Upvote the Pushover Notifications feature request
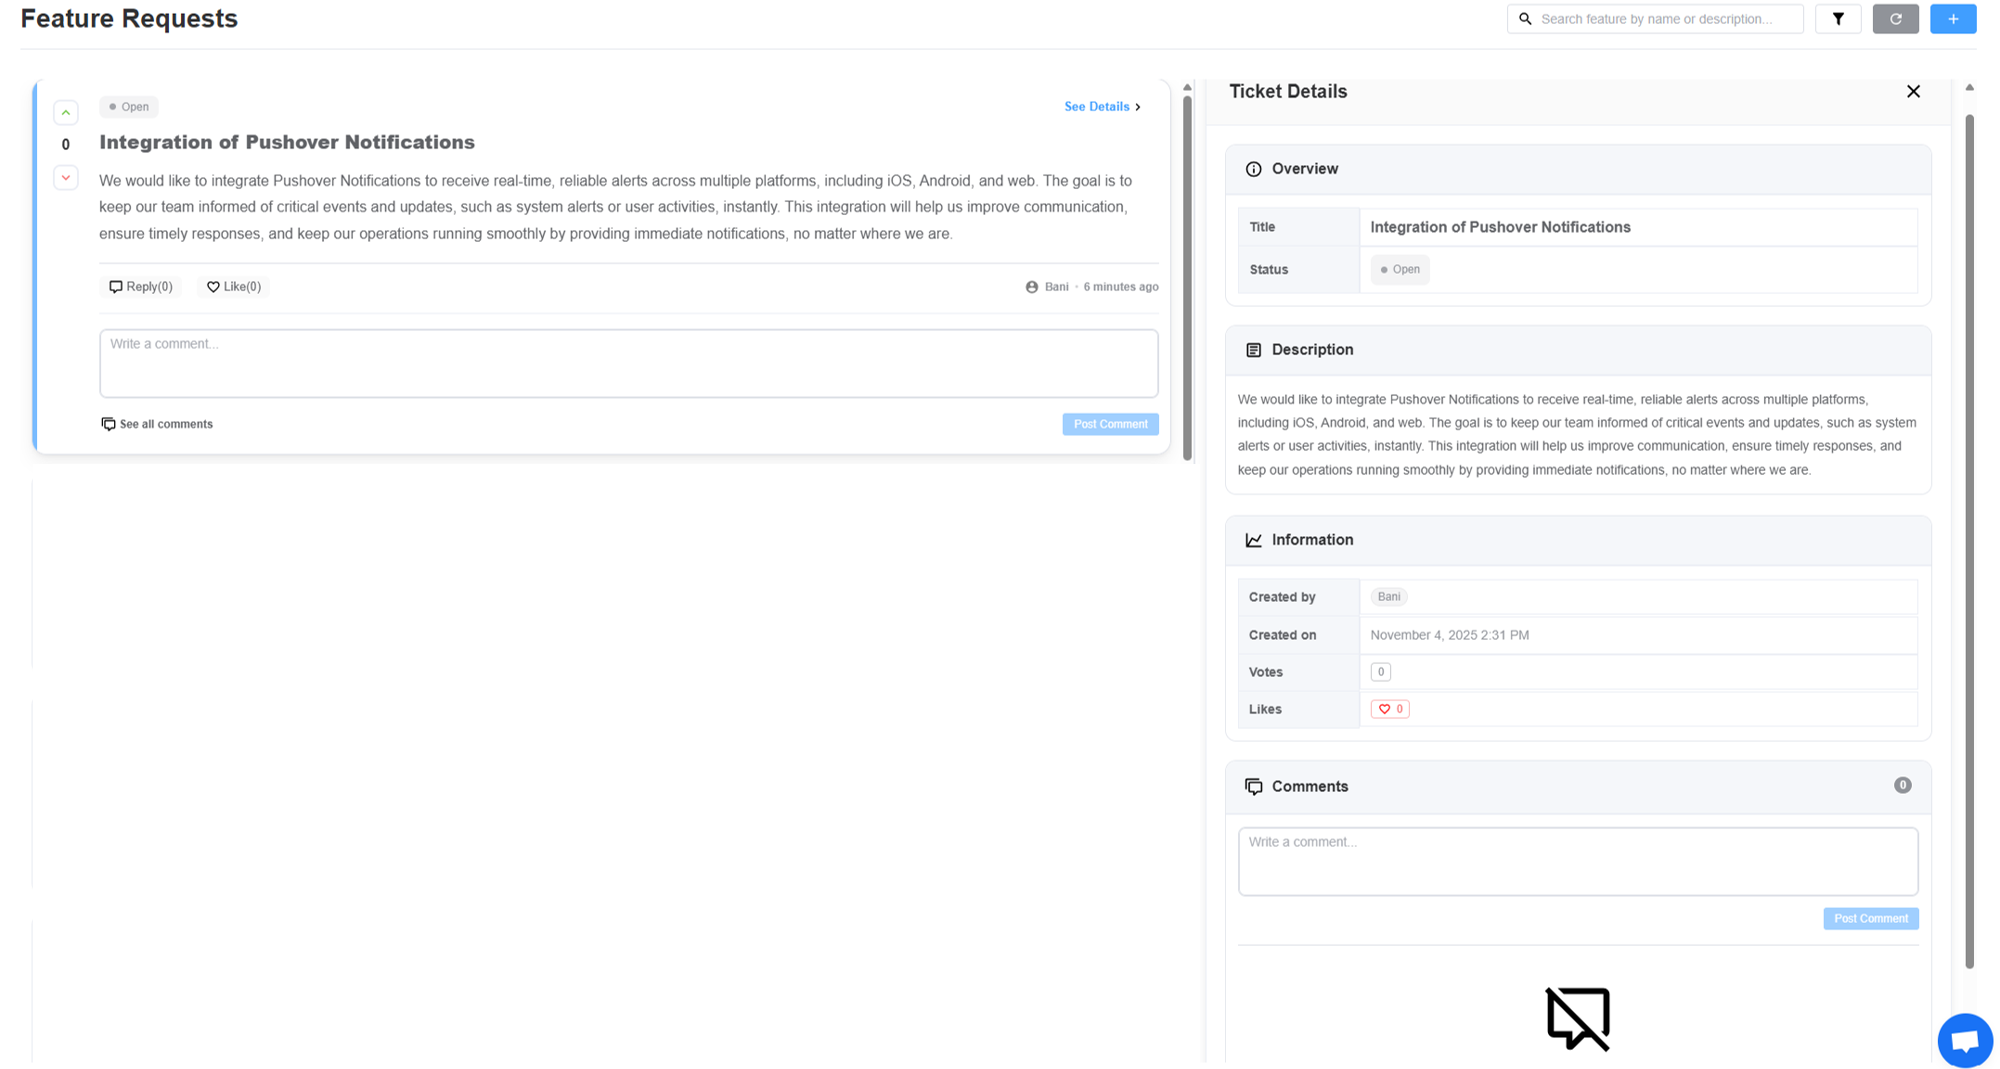 coord(66,113)
